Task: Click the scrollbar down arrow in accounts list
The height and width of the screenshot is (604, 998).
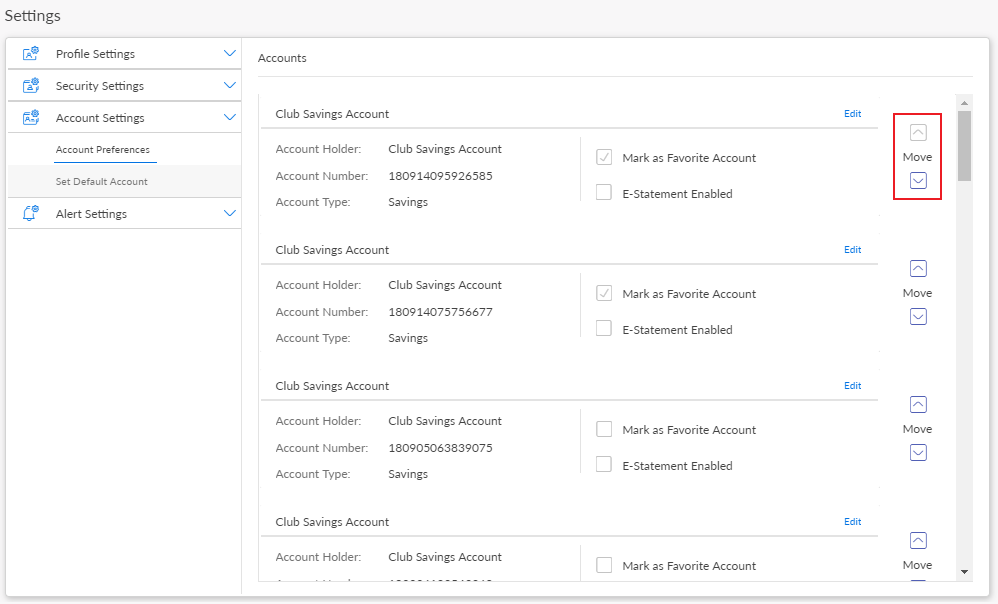Action: 964,571
